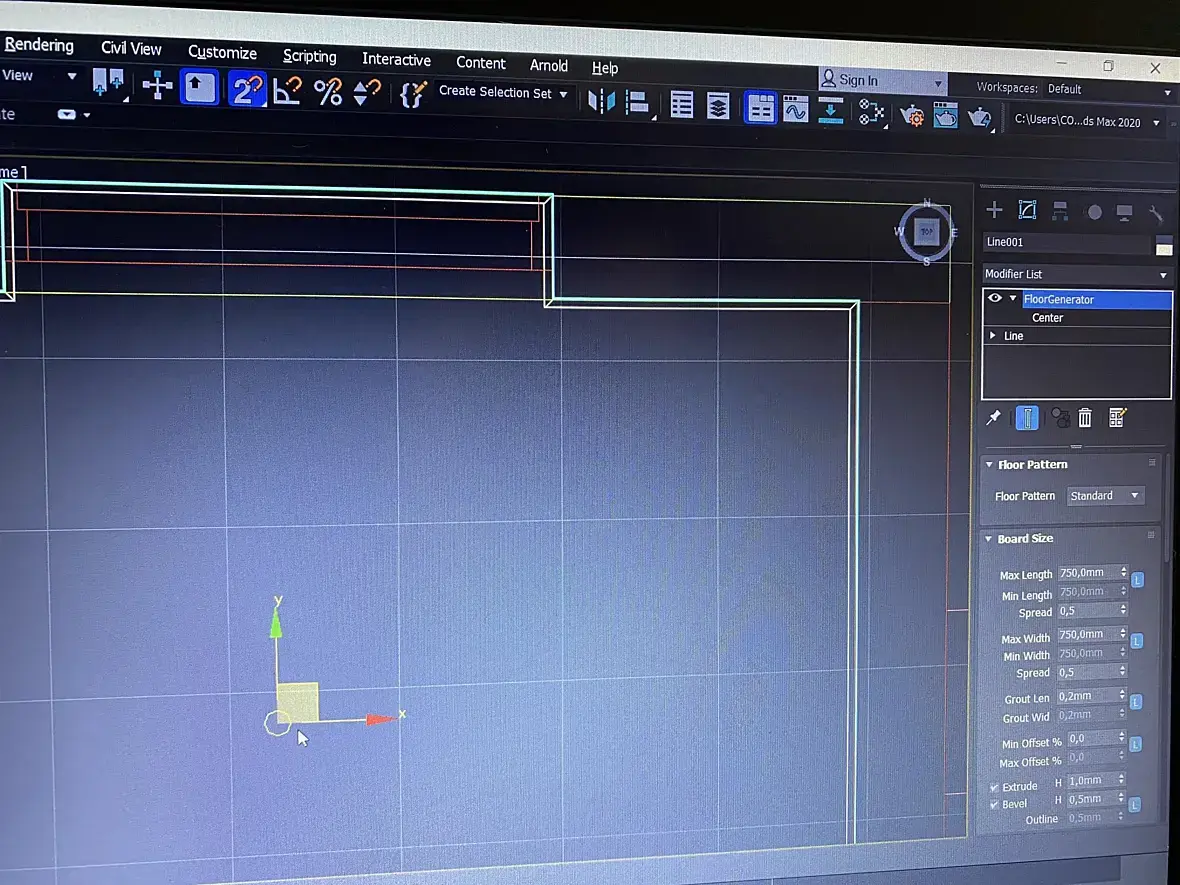Open the Content menu

(480, 62)
